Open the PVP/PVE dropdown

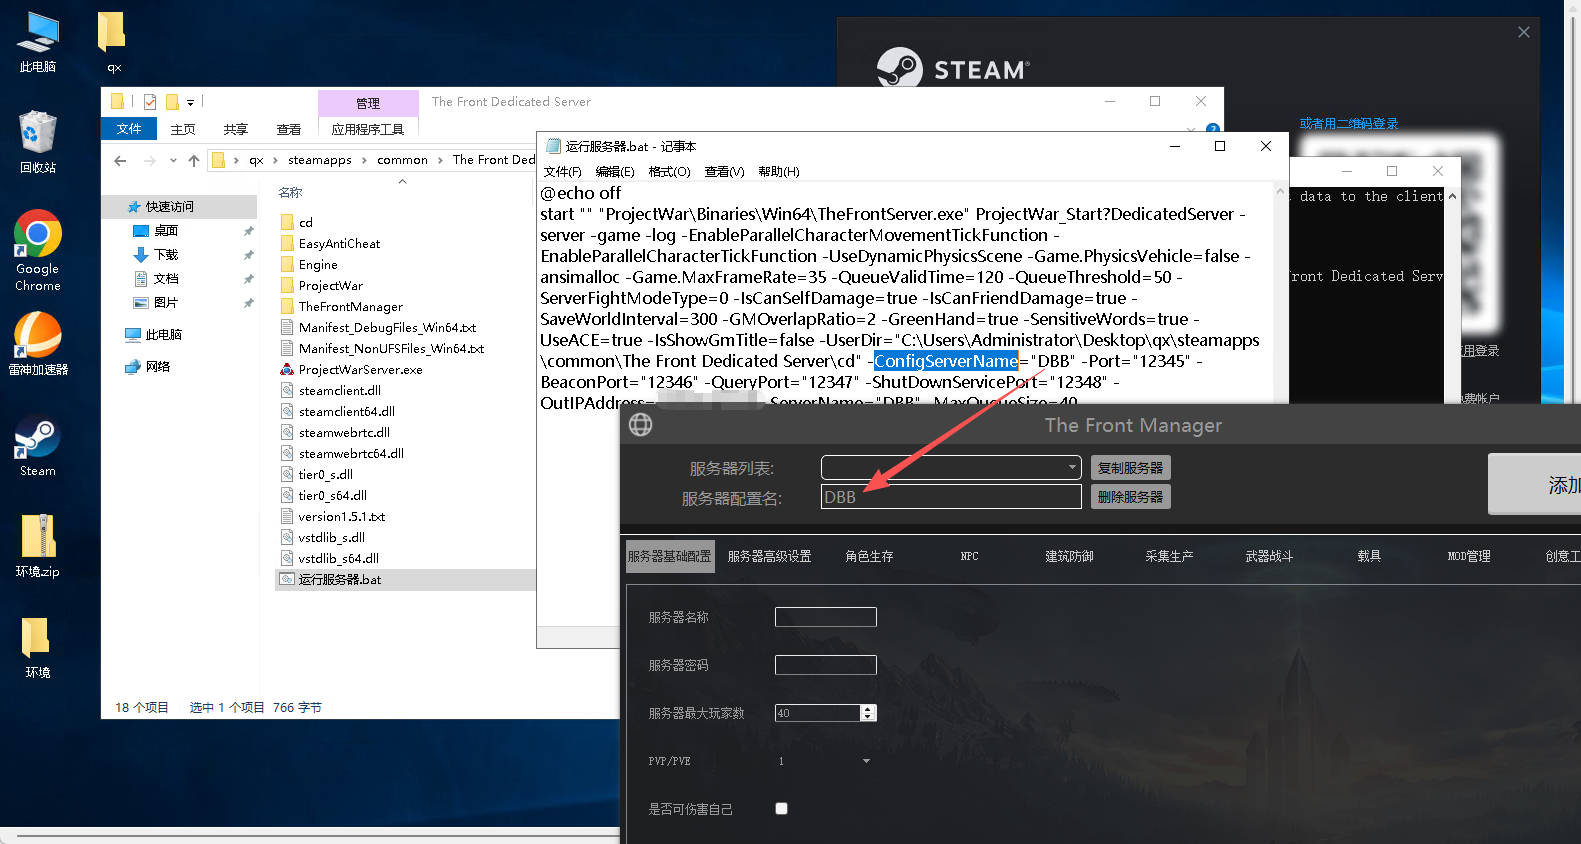[866, 761]
